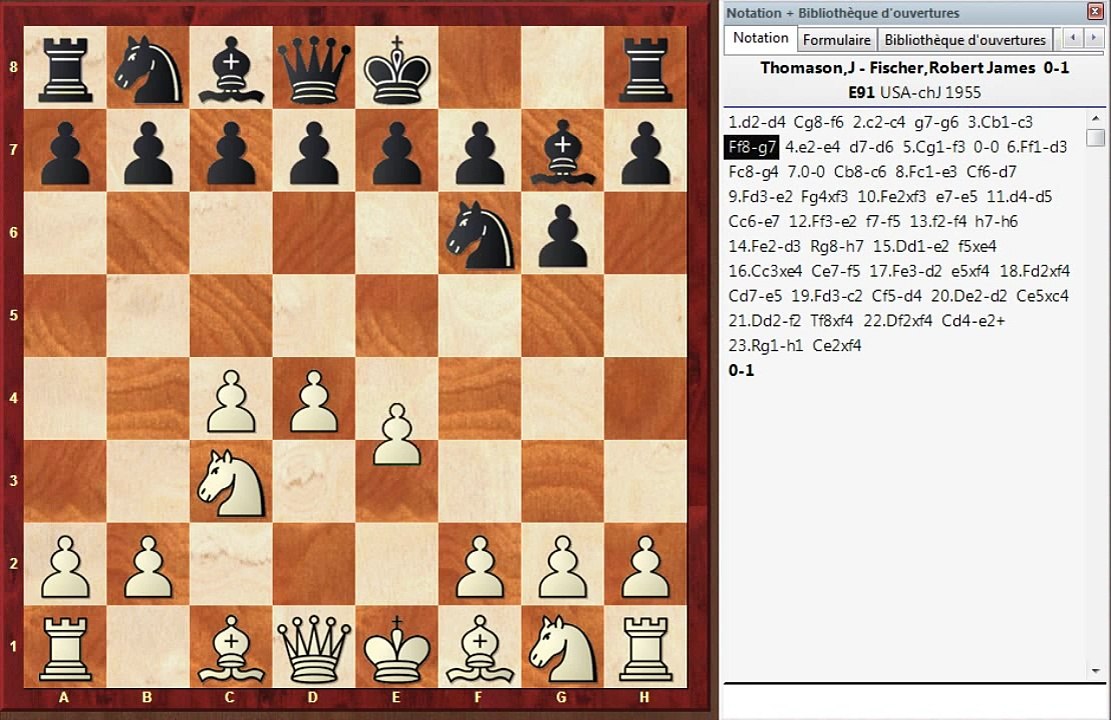Close the Notation panel with red X
The width and height of the screenshot is (1111, 720).
[1095, 11]
